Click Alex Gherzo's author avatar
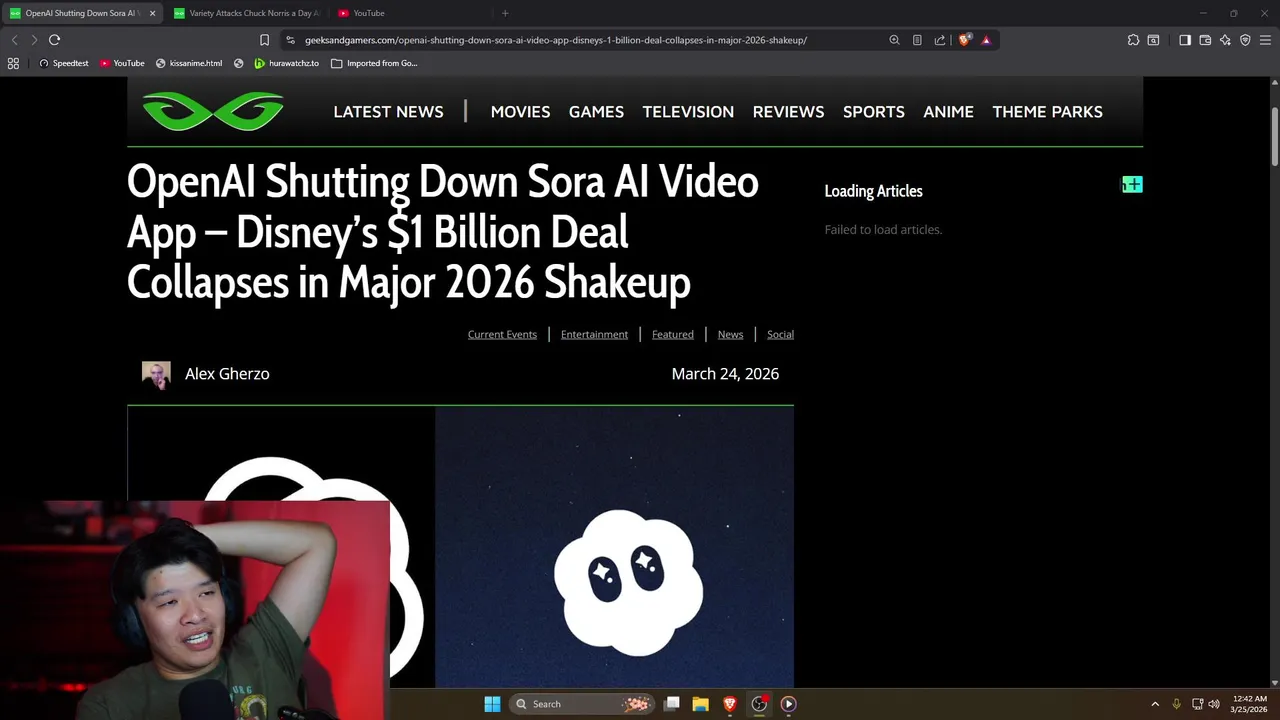1280x720 pixels. pyautogui.click(x=156, y=375)
